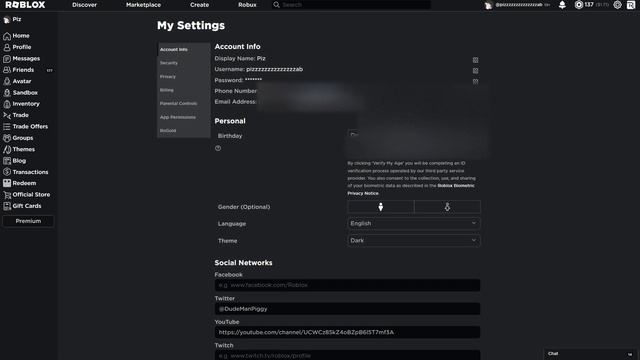
Task: Click the Roblox logo in the top bar
Action: pyautogui.click(x=25, y=5)
